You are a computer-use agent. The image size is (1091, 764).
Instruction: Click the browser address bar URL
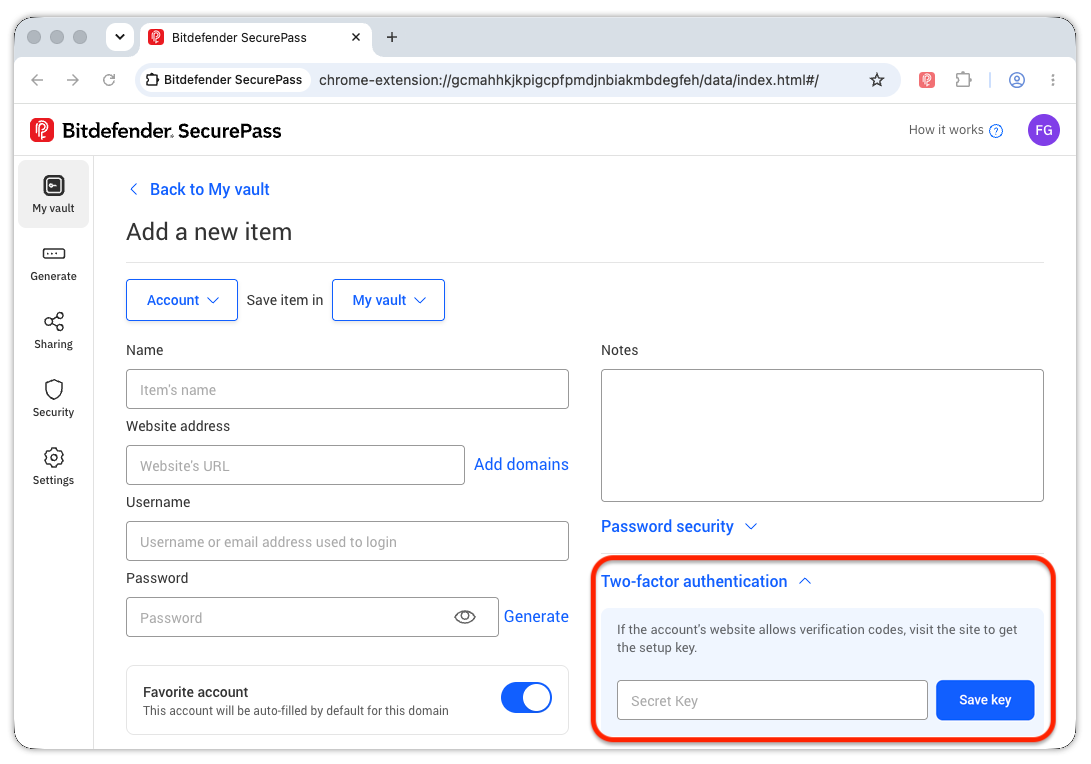pos(568,80)
